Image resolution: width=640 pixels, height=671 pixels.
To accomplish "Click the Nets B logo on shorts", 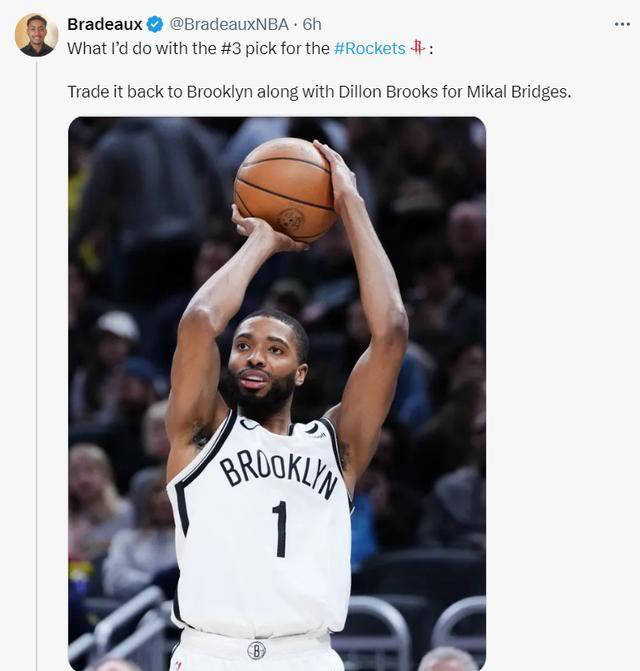I will [256, 650].
